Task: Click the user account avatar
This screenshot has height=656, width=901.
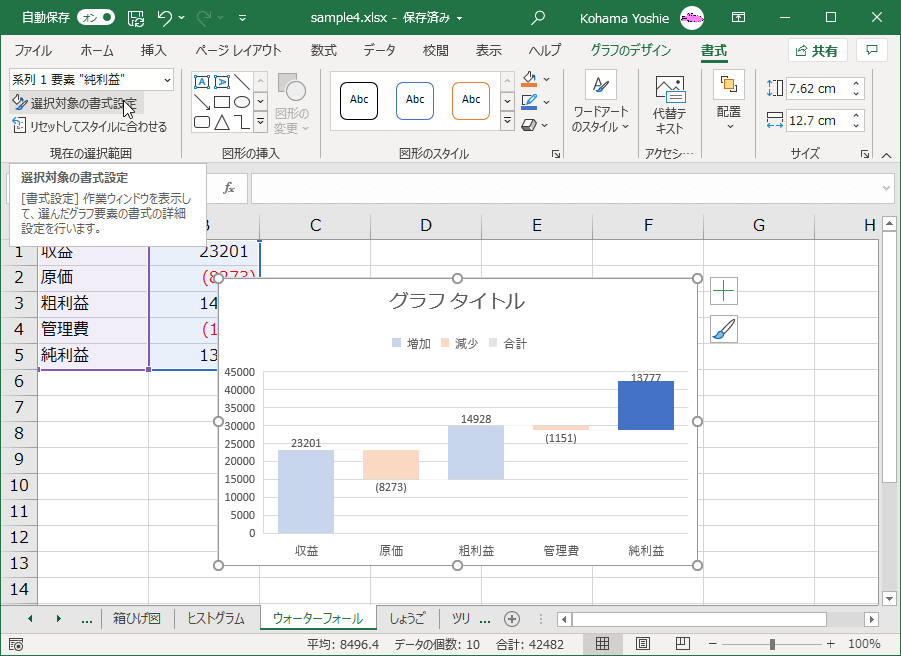Action: click(x=692, y=18)
